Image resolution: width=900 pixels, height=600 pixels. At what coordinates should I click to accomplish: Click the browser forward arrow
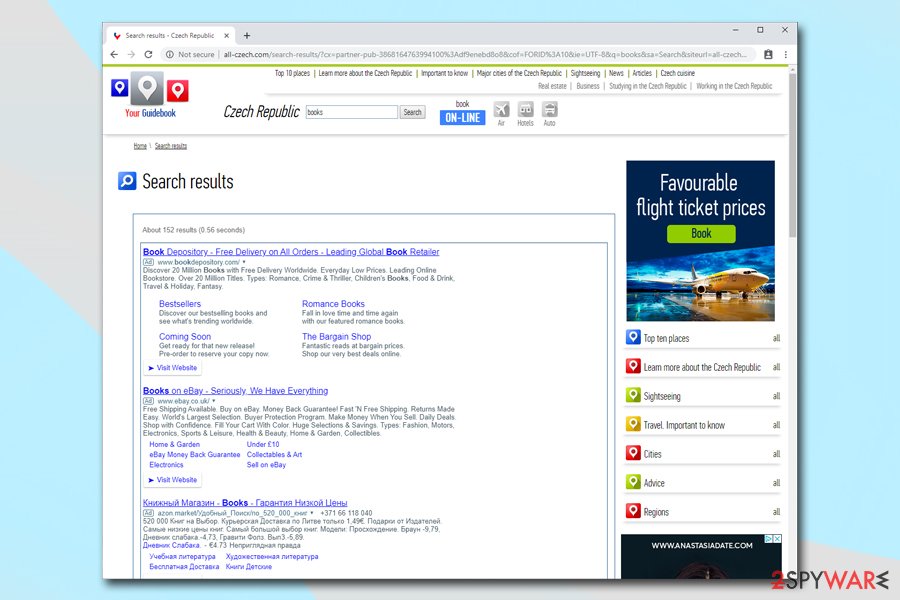[x=131, y=55]
